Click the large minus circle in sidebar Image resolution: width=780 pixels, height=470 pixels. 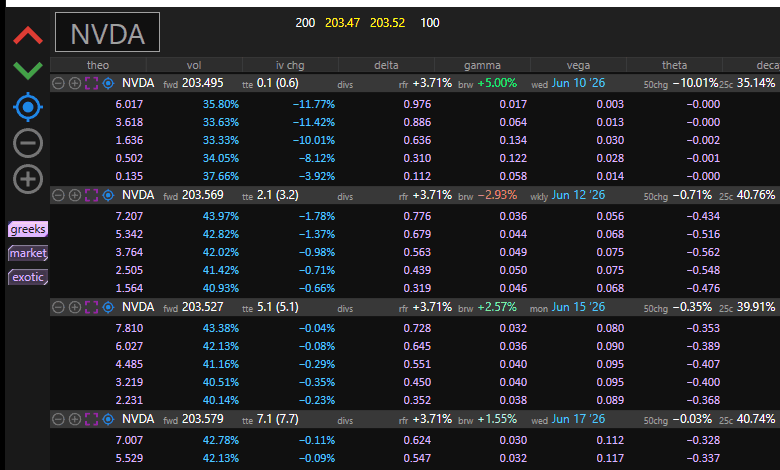pyautogui.click(x=28, y=143)
